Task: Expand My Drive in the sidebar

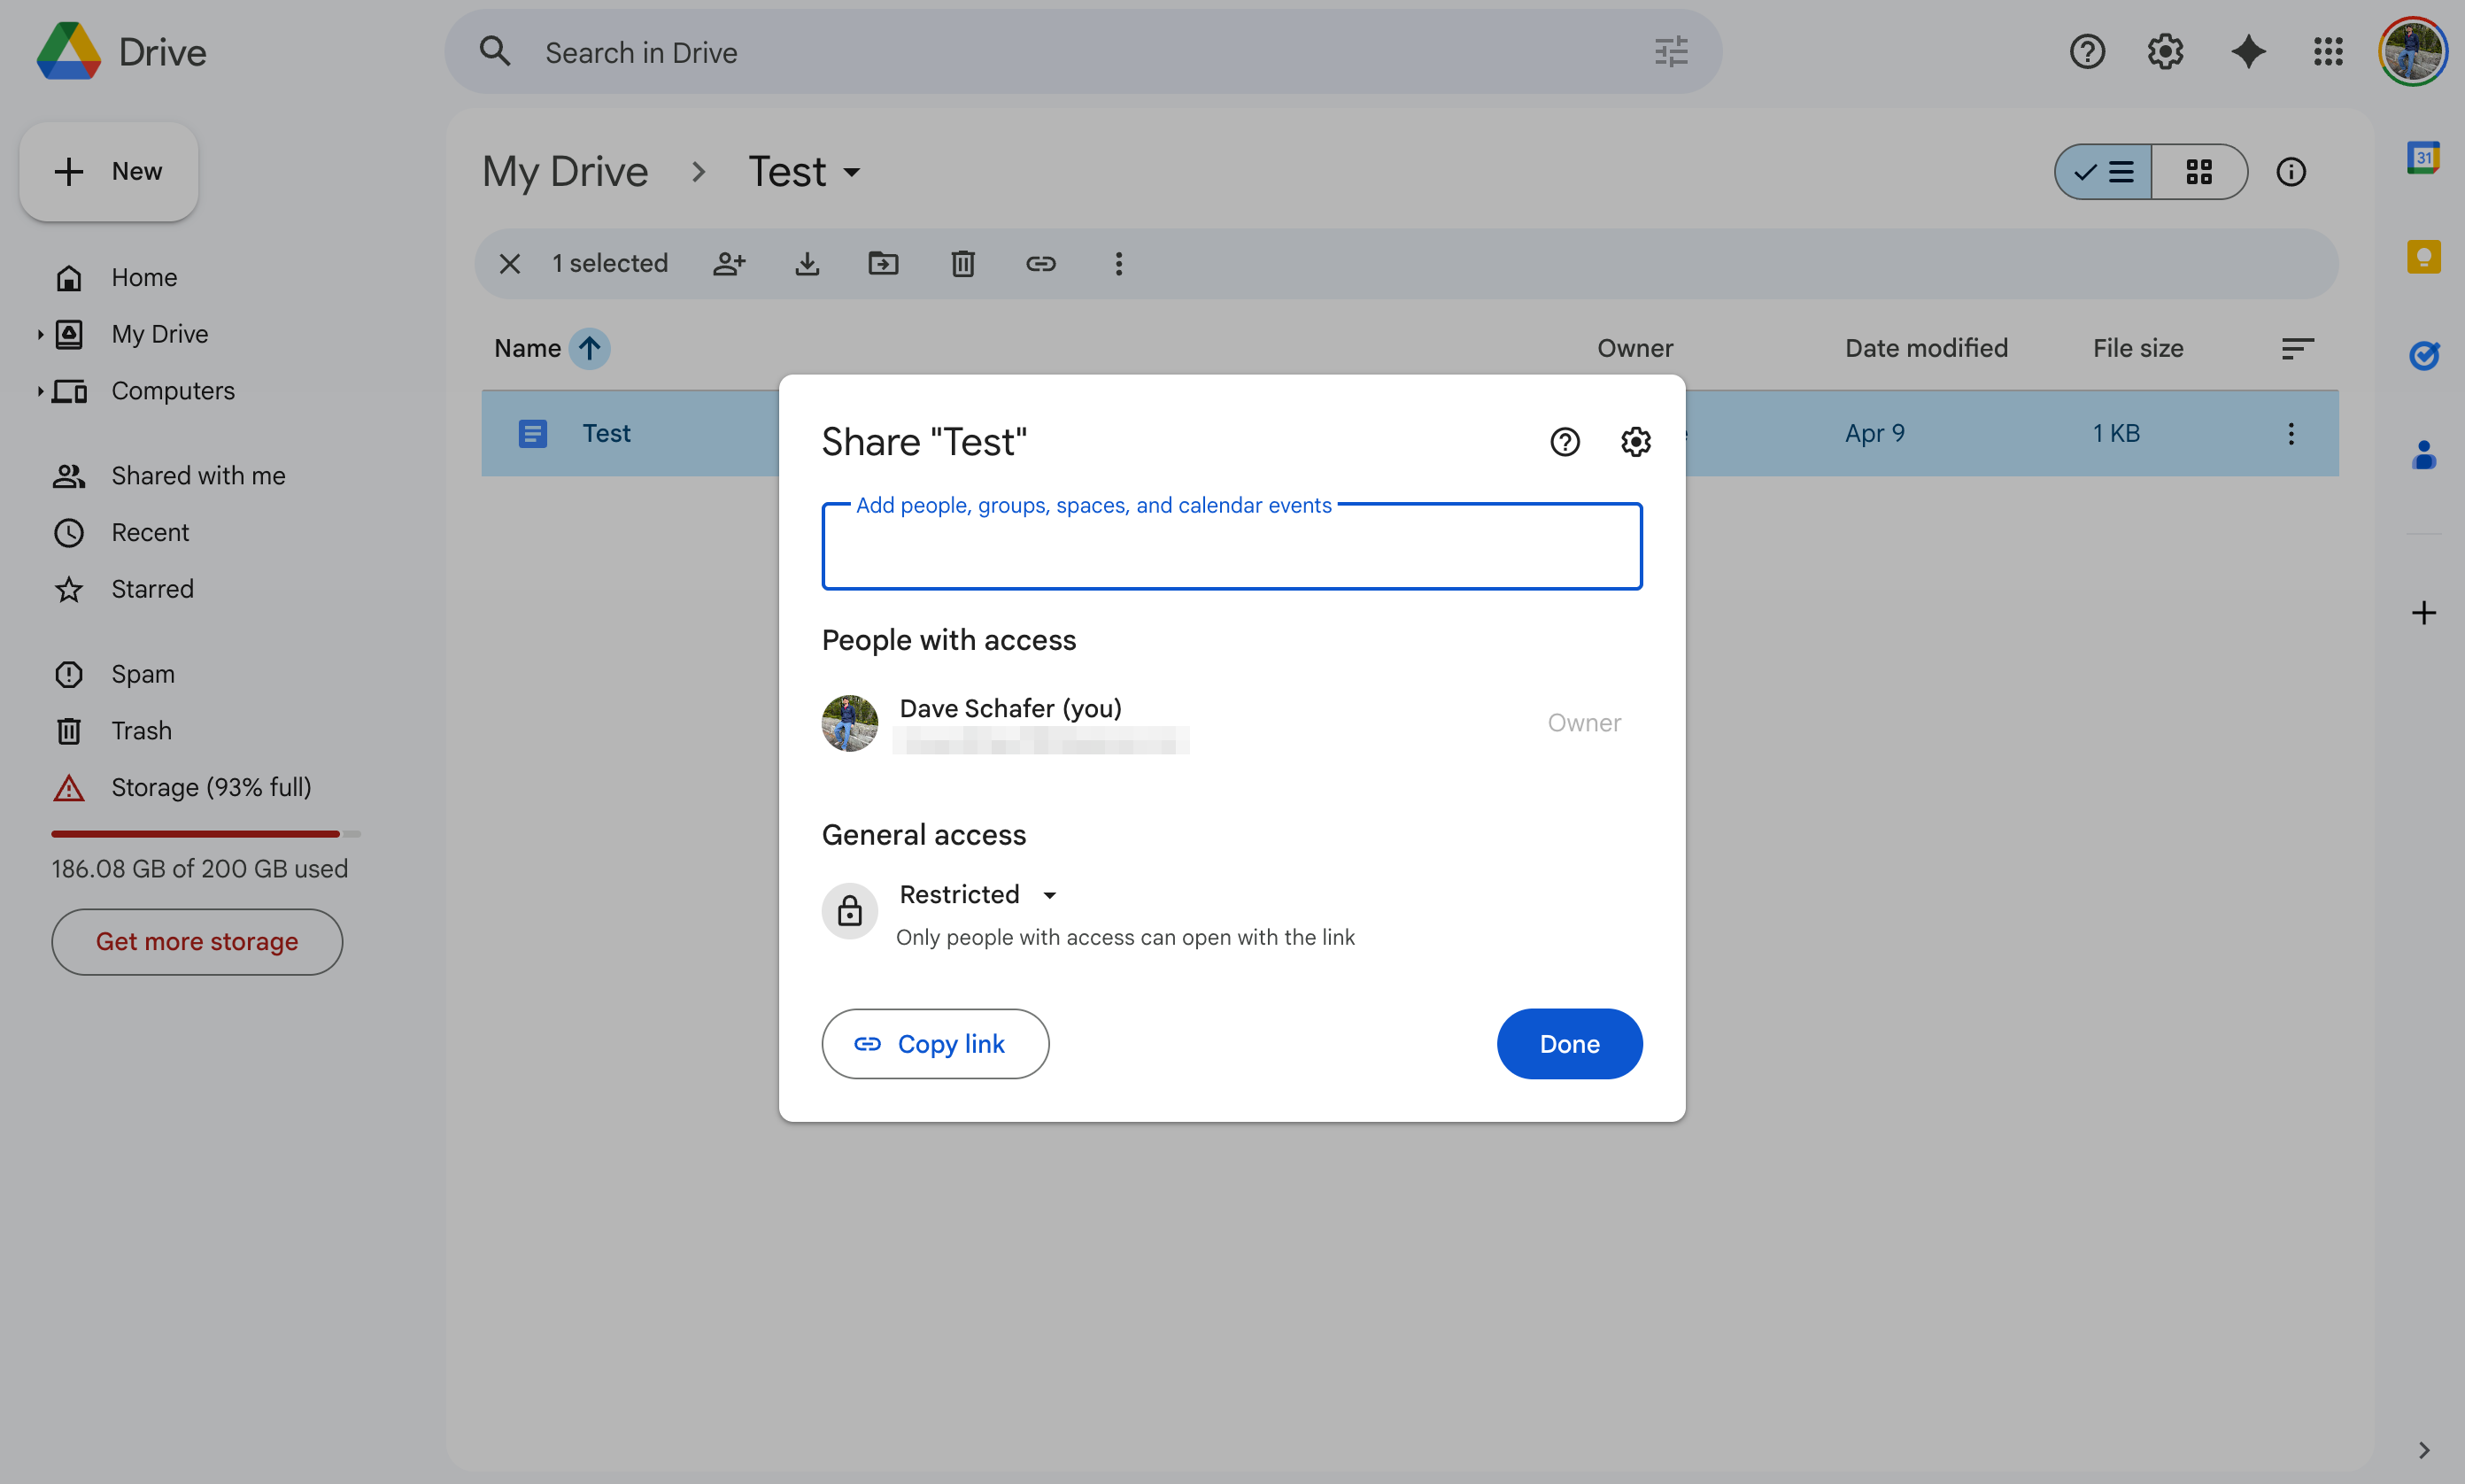Action: click(39, 334)
